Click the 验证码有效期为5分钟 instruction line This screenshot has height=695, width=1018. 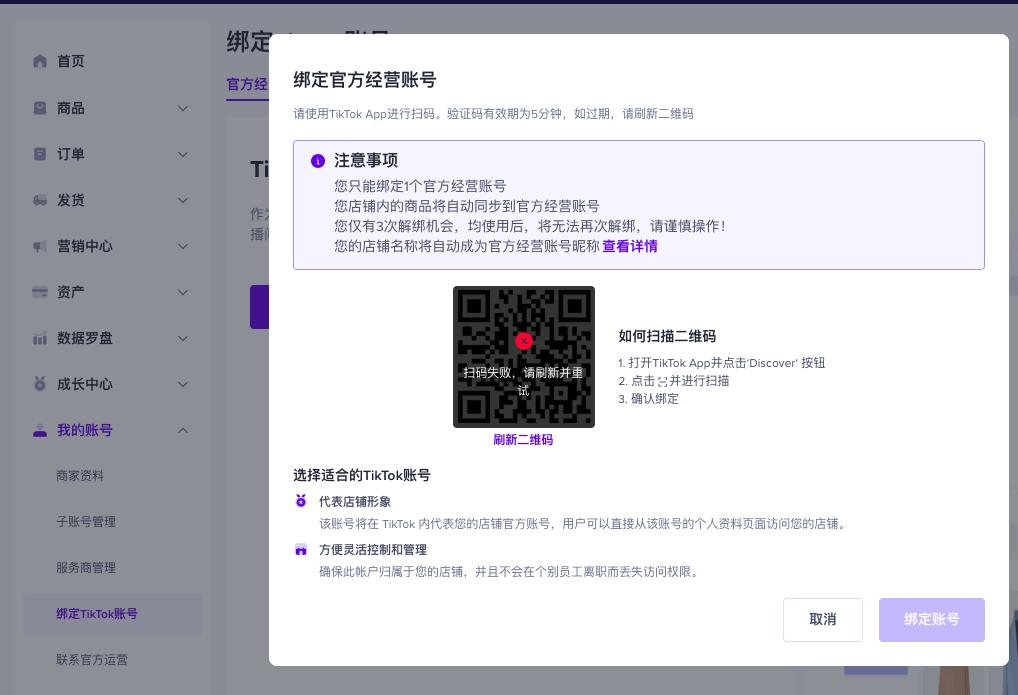click(x=493, y=114)
